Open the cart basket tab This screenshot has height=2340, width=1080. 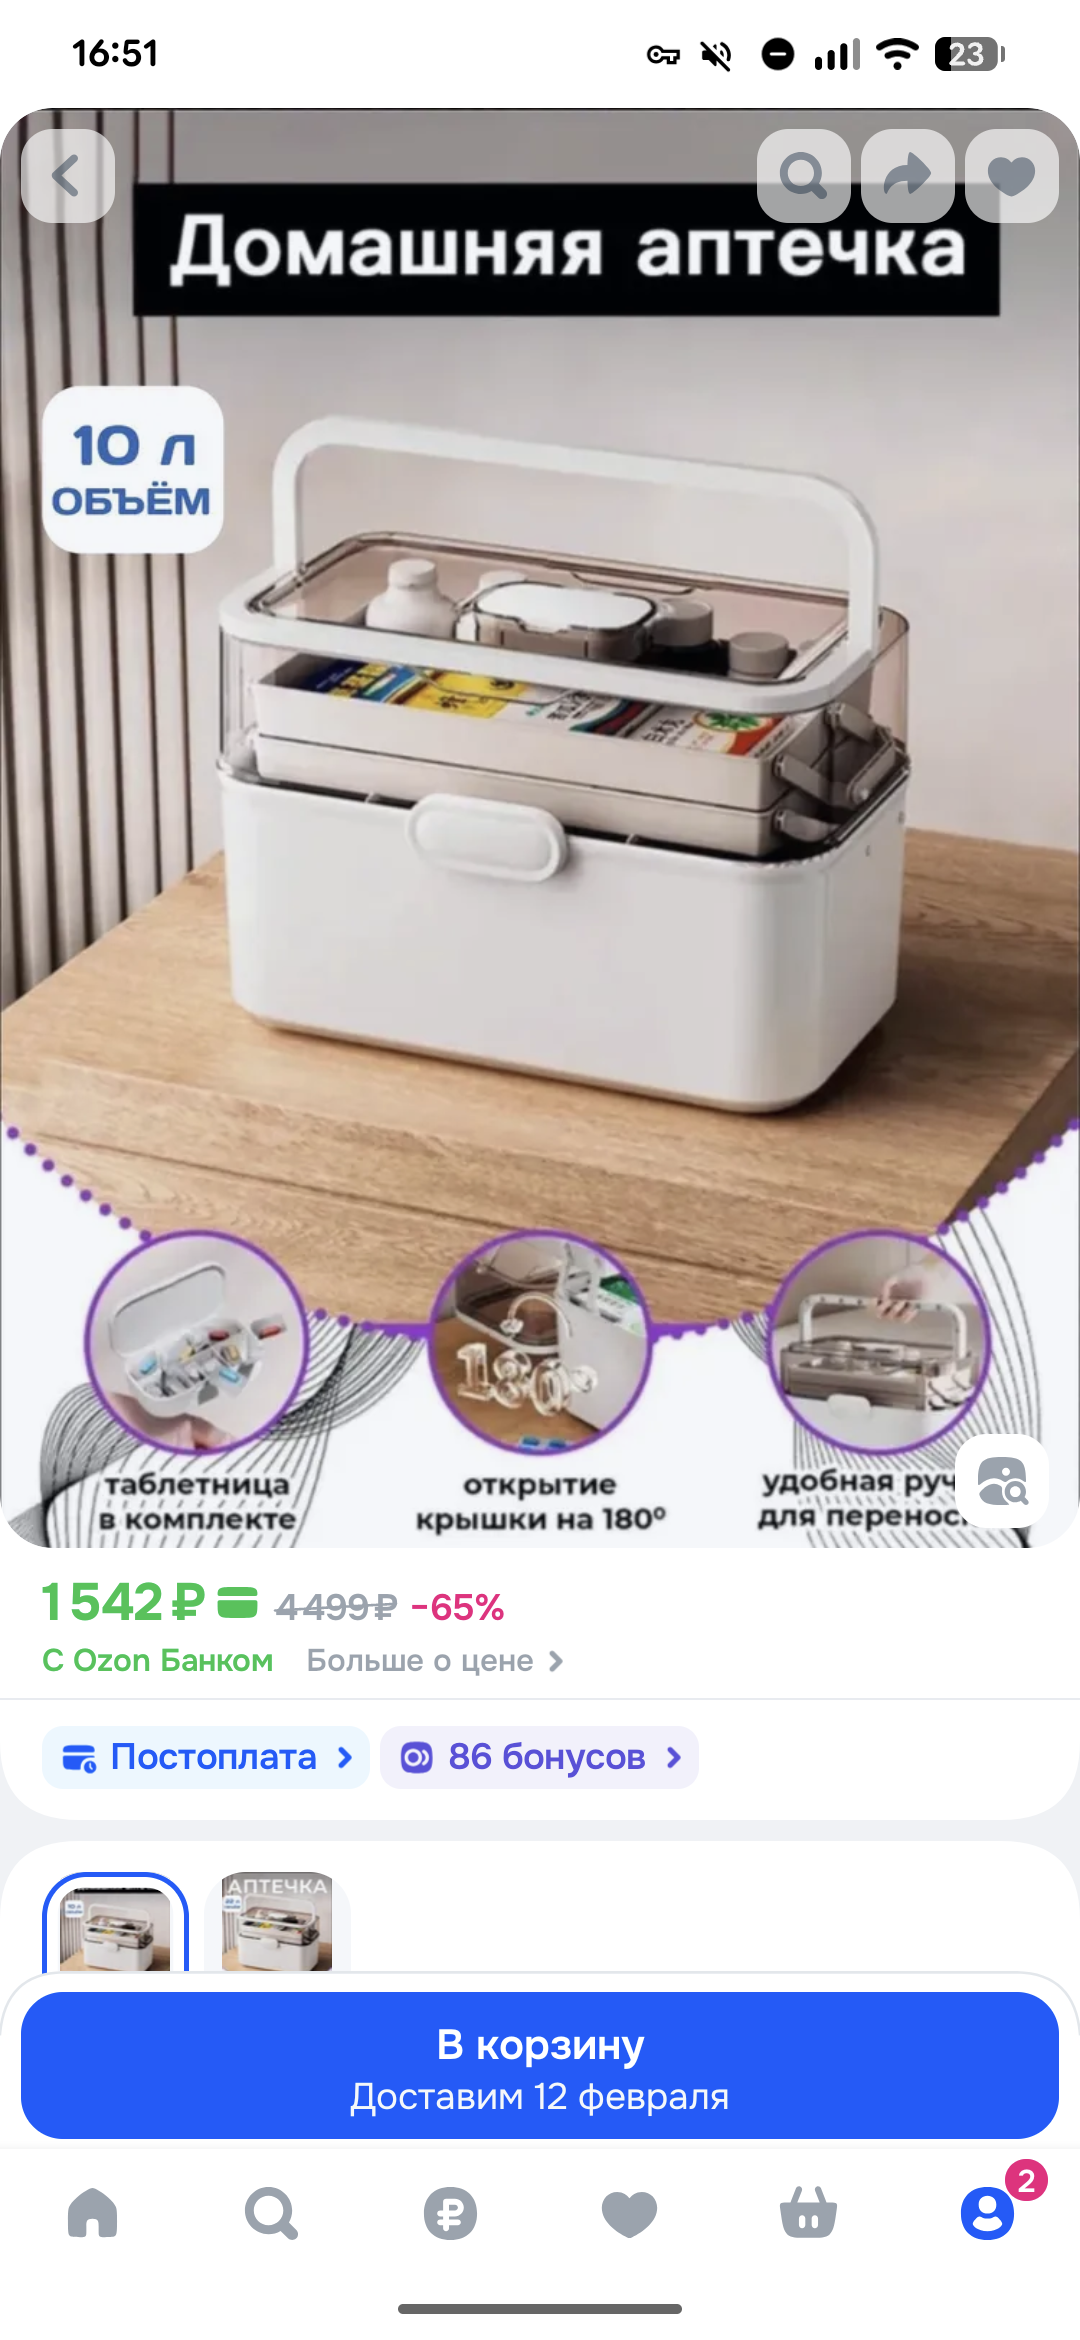808,2211
